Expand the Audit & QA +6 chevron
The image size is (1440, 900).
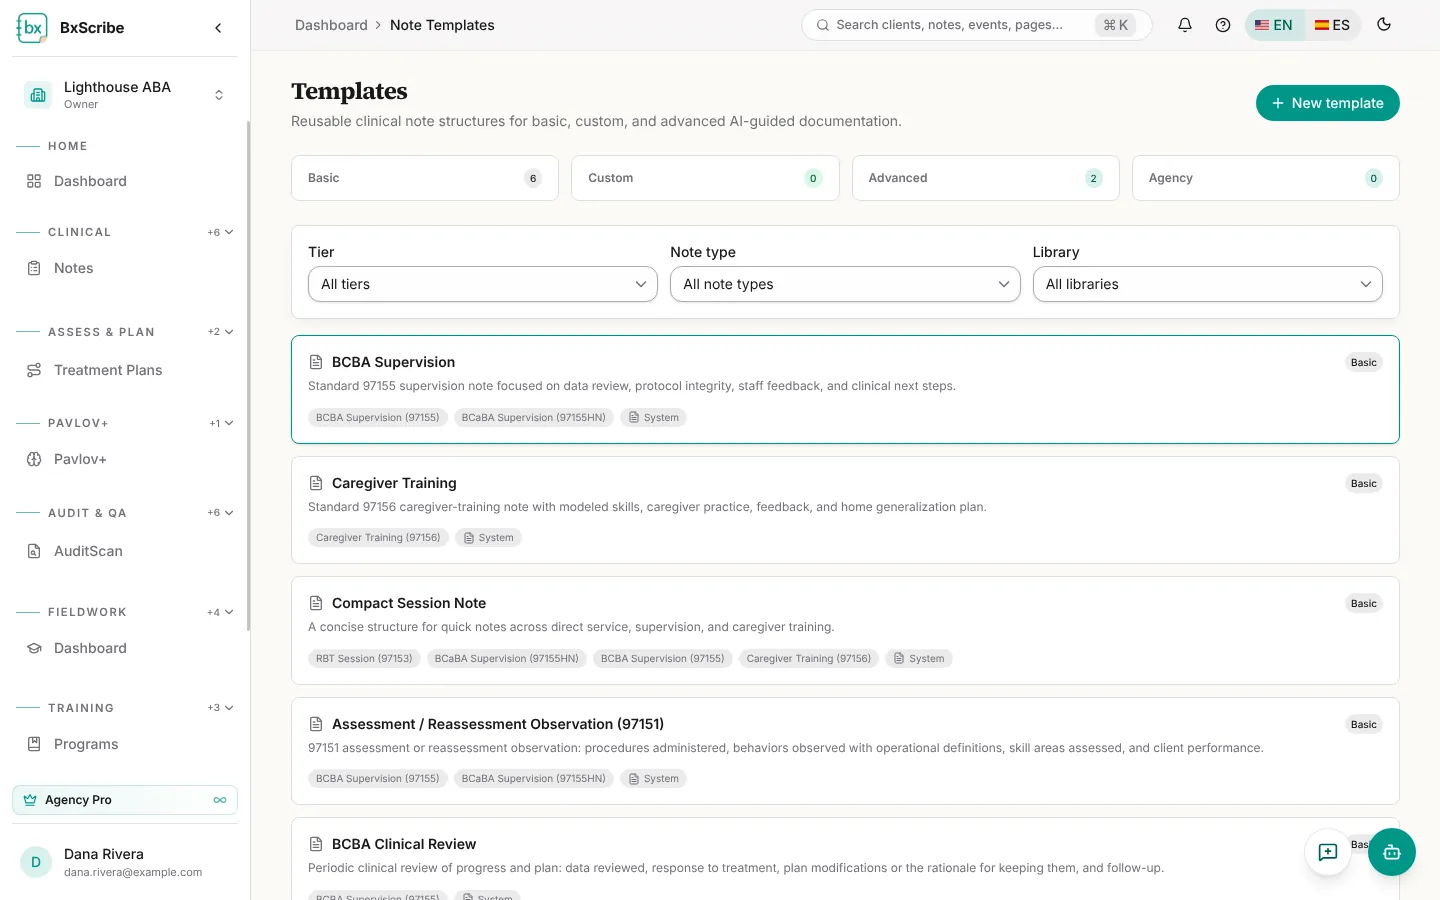[x=221, y=513]
